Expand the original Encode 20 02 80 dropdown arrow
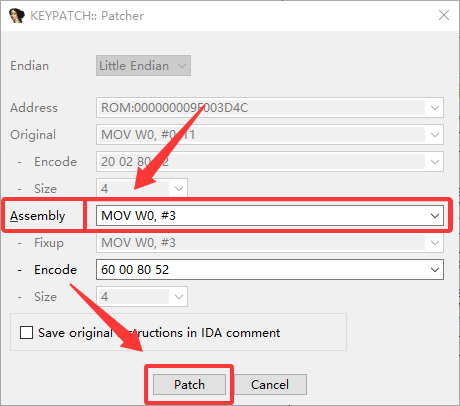The image size is (460, 406). point(435,162)
